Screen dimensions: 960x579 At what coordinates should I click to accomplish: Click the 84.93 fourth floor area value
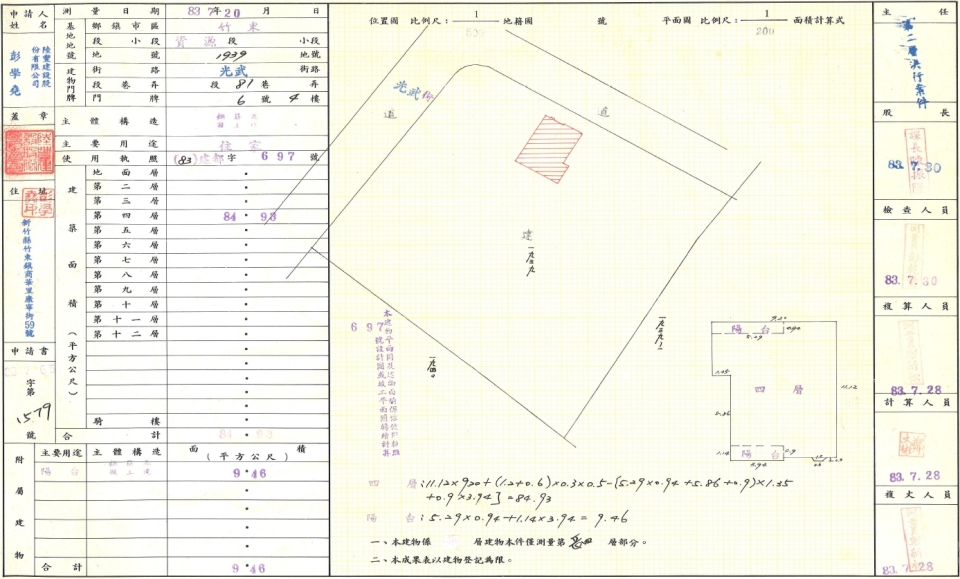247,216
